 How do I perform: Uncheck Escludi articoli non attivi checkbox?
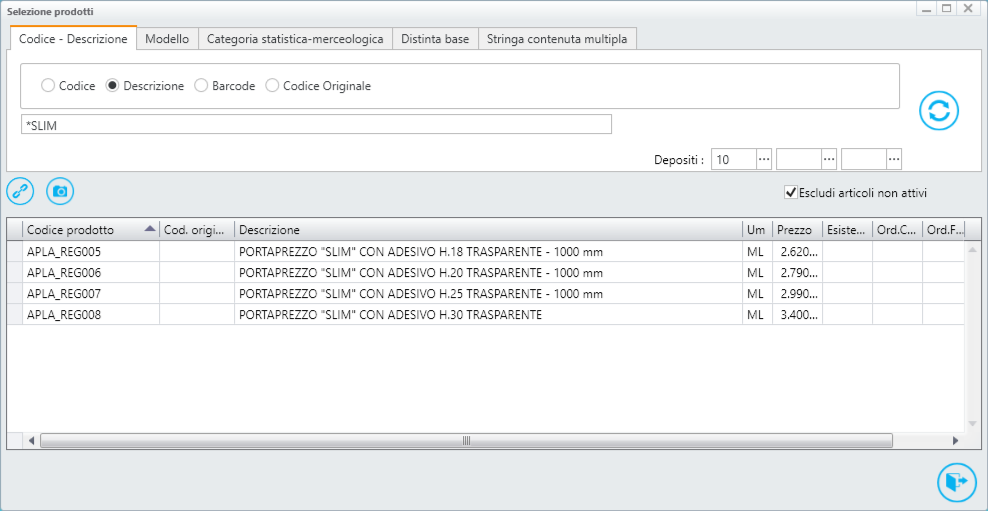pyautogui.click(x=790, y=192)
